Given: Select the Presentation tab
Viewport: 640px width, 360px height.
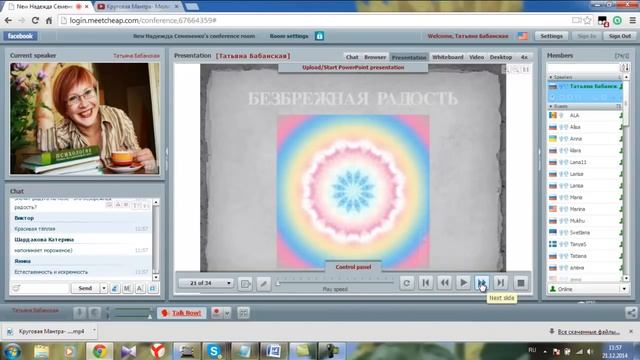Looking at the screenshot, I should point(409,57).
